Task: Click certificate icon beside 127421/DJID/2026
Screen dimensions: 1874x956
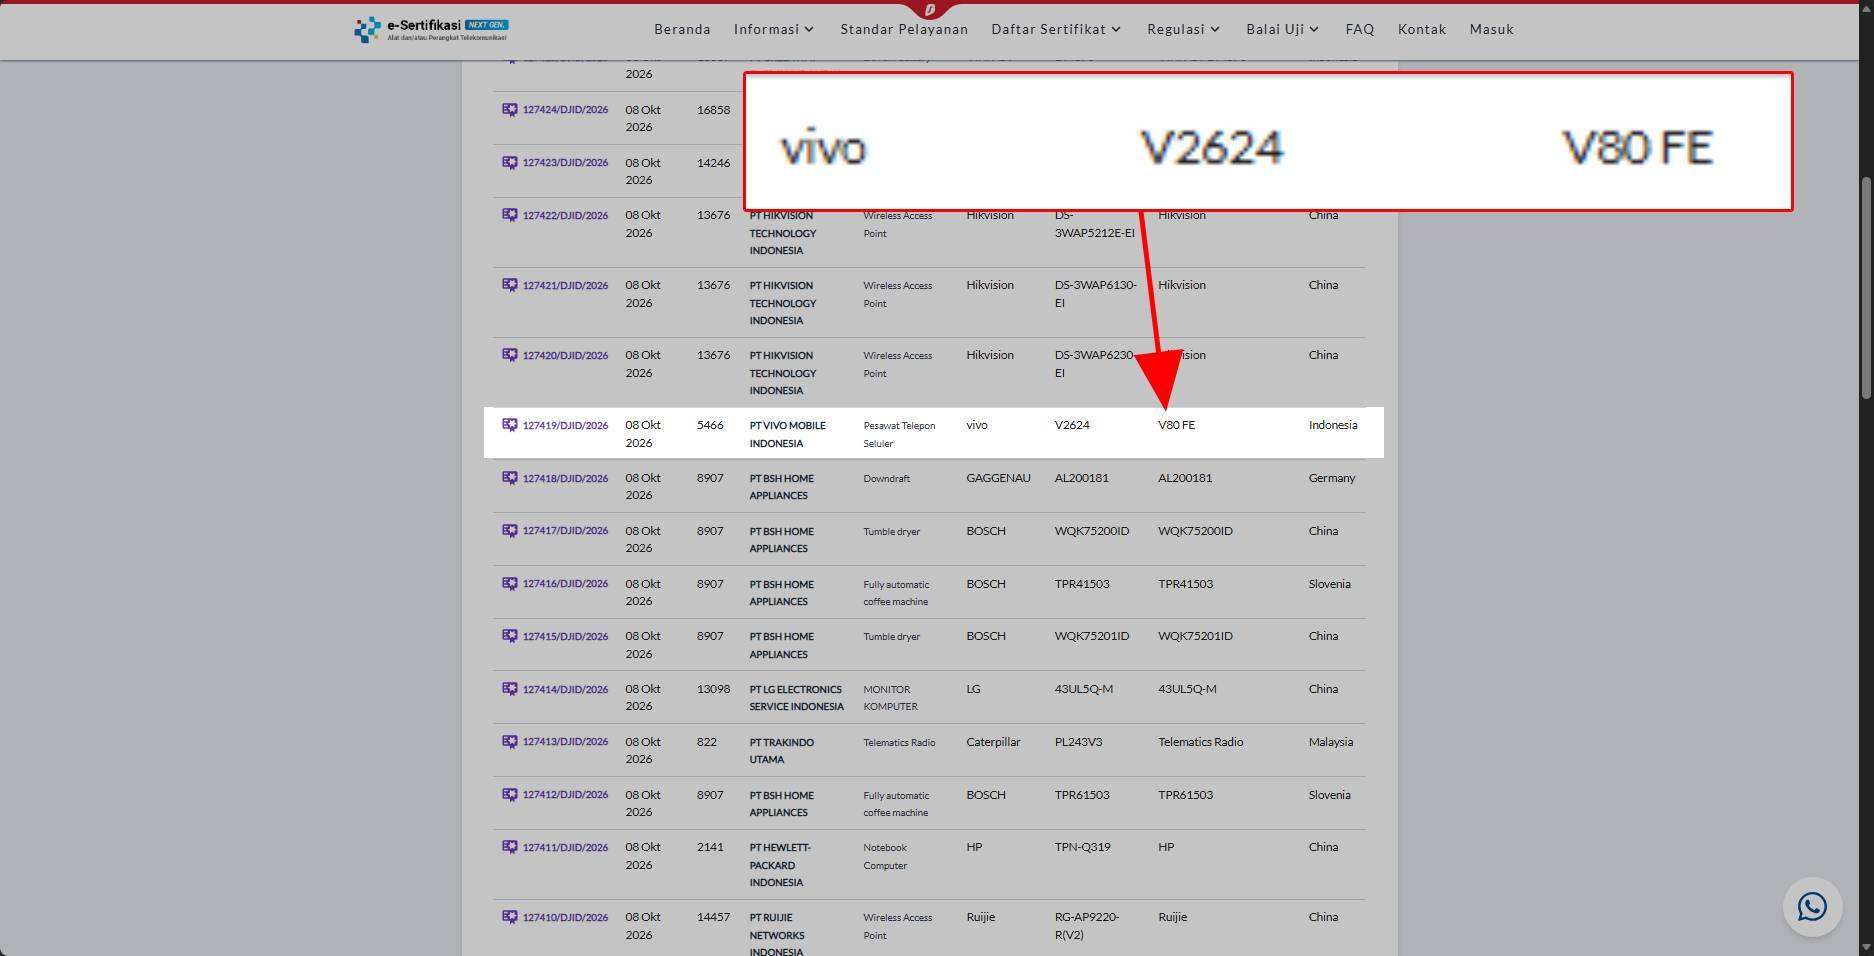Action: tap(510, 285)
